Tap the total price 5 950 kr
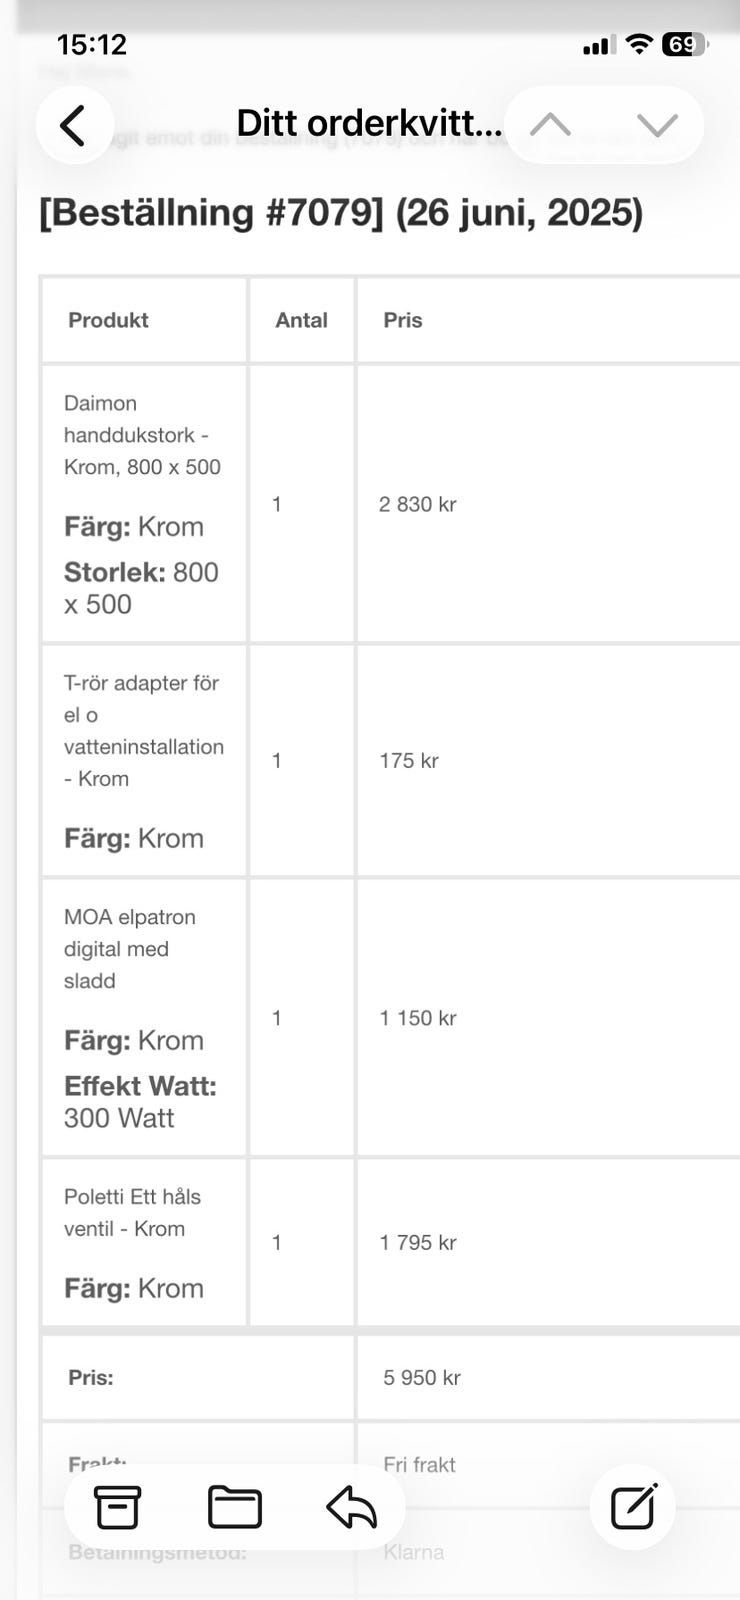Image resolution: width=740 pixels, height=1600 pixels. [421, 1378]
